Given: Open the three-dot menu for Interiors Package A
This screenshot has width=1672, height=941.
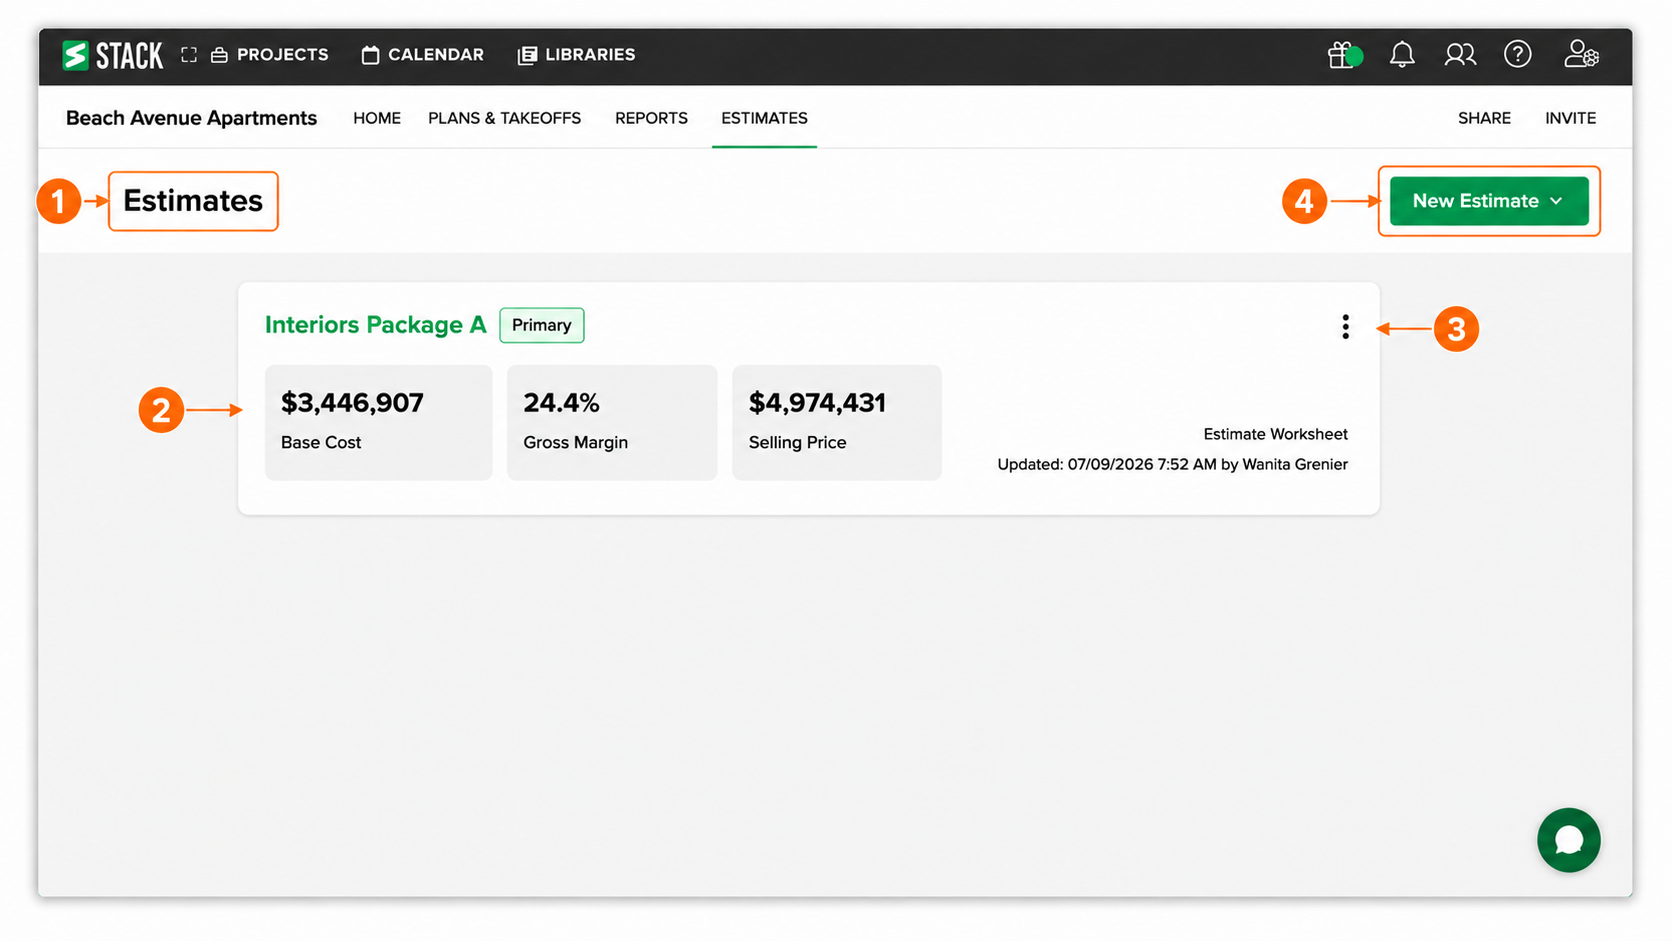Looking at the screenshot, I should pyautogui.click(x=1345, y=327).
